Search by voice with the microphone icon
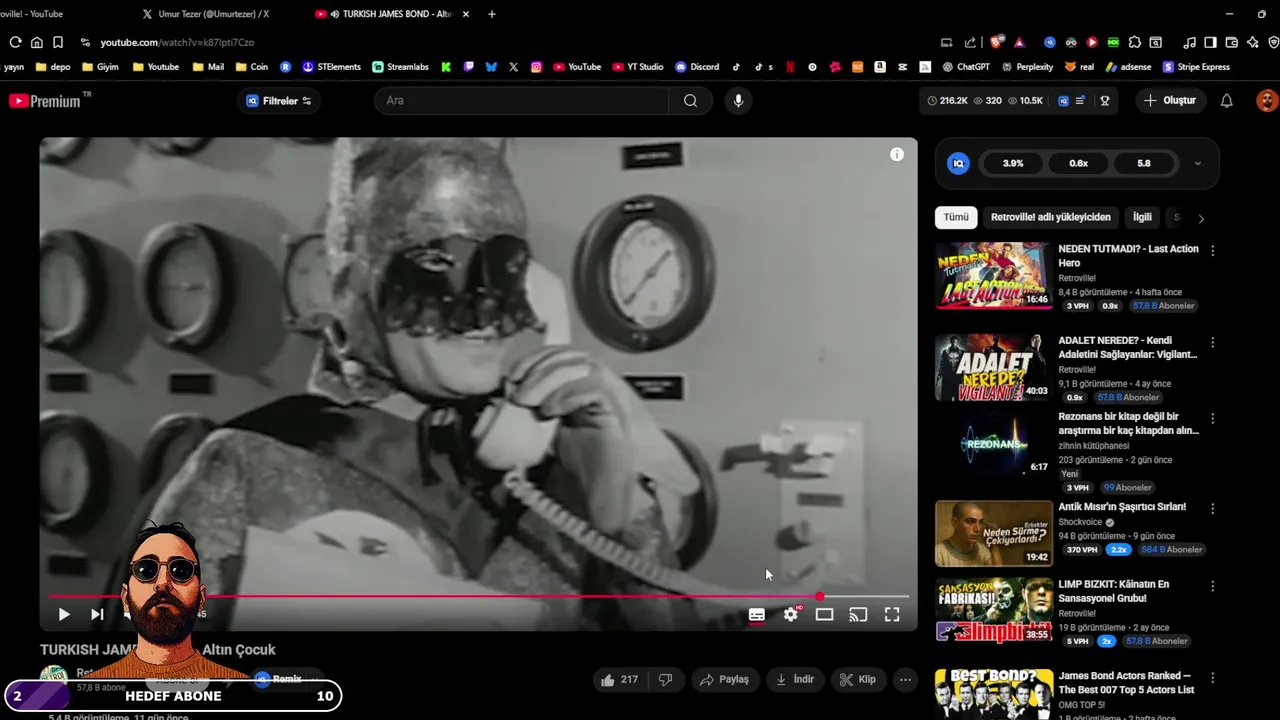This screenshot has height=720, width=1280. (738, 101)
